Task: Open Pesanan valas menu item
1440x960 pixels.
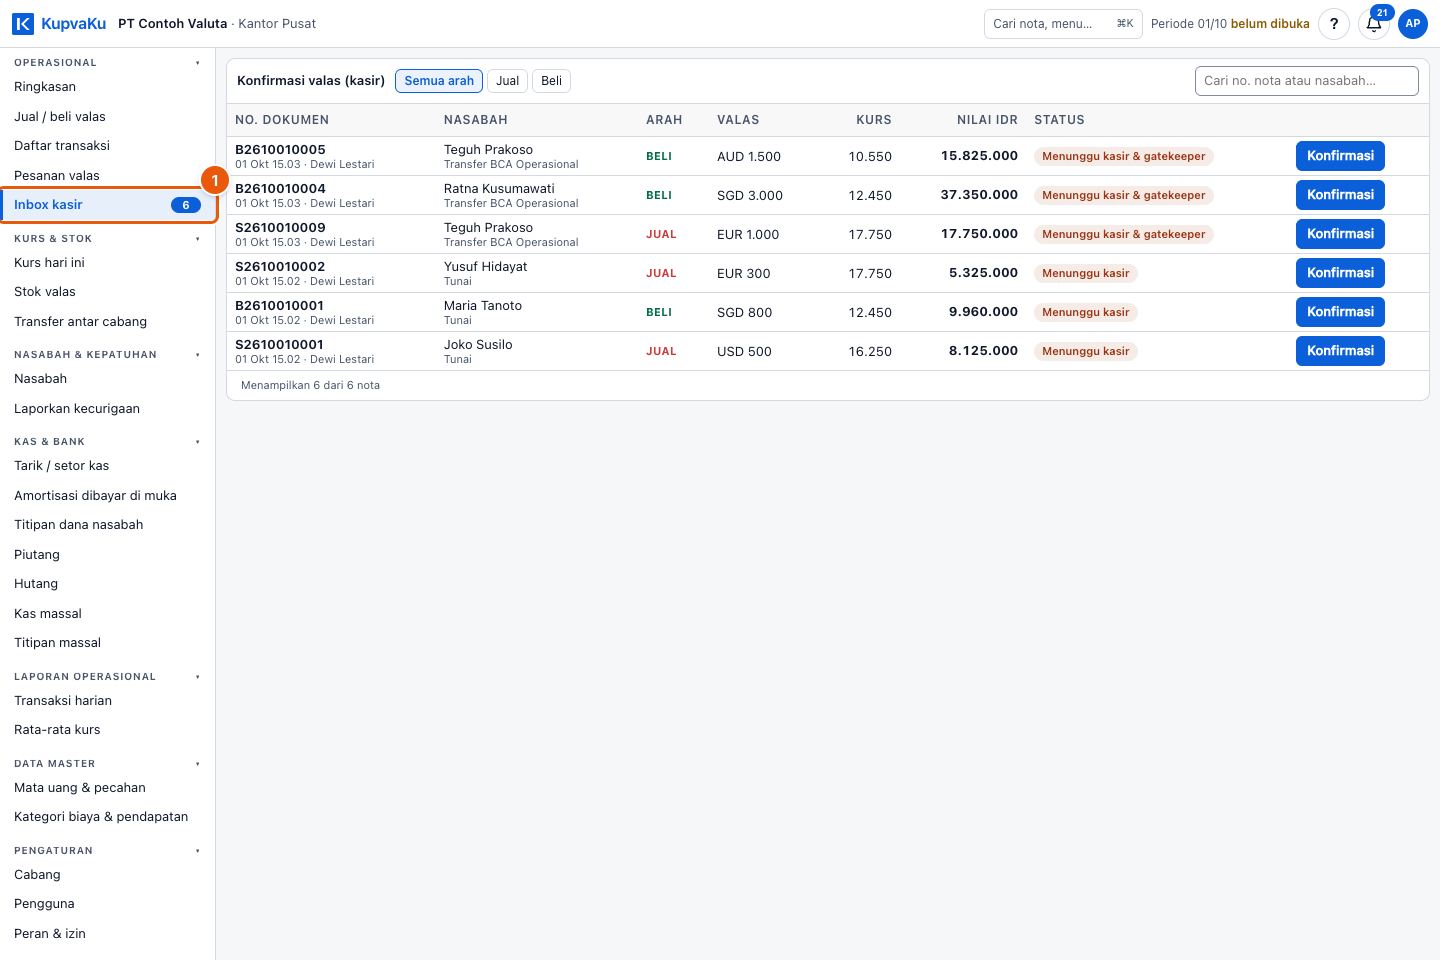Action: [x=107, y=176]
